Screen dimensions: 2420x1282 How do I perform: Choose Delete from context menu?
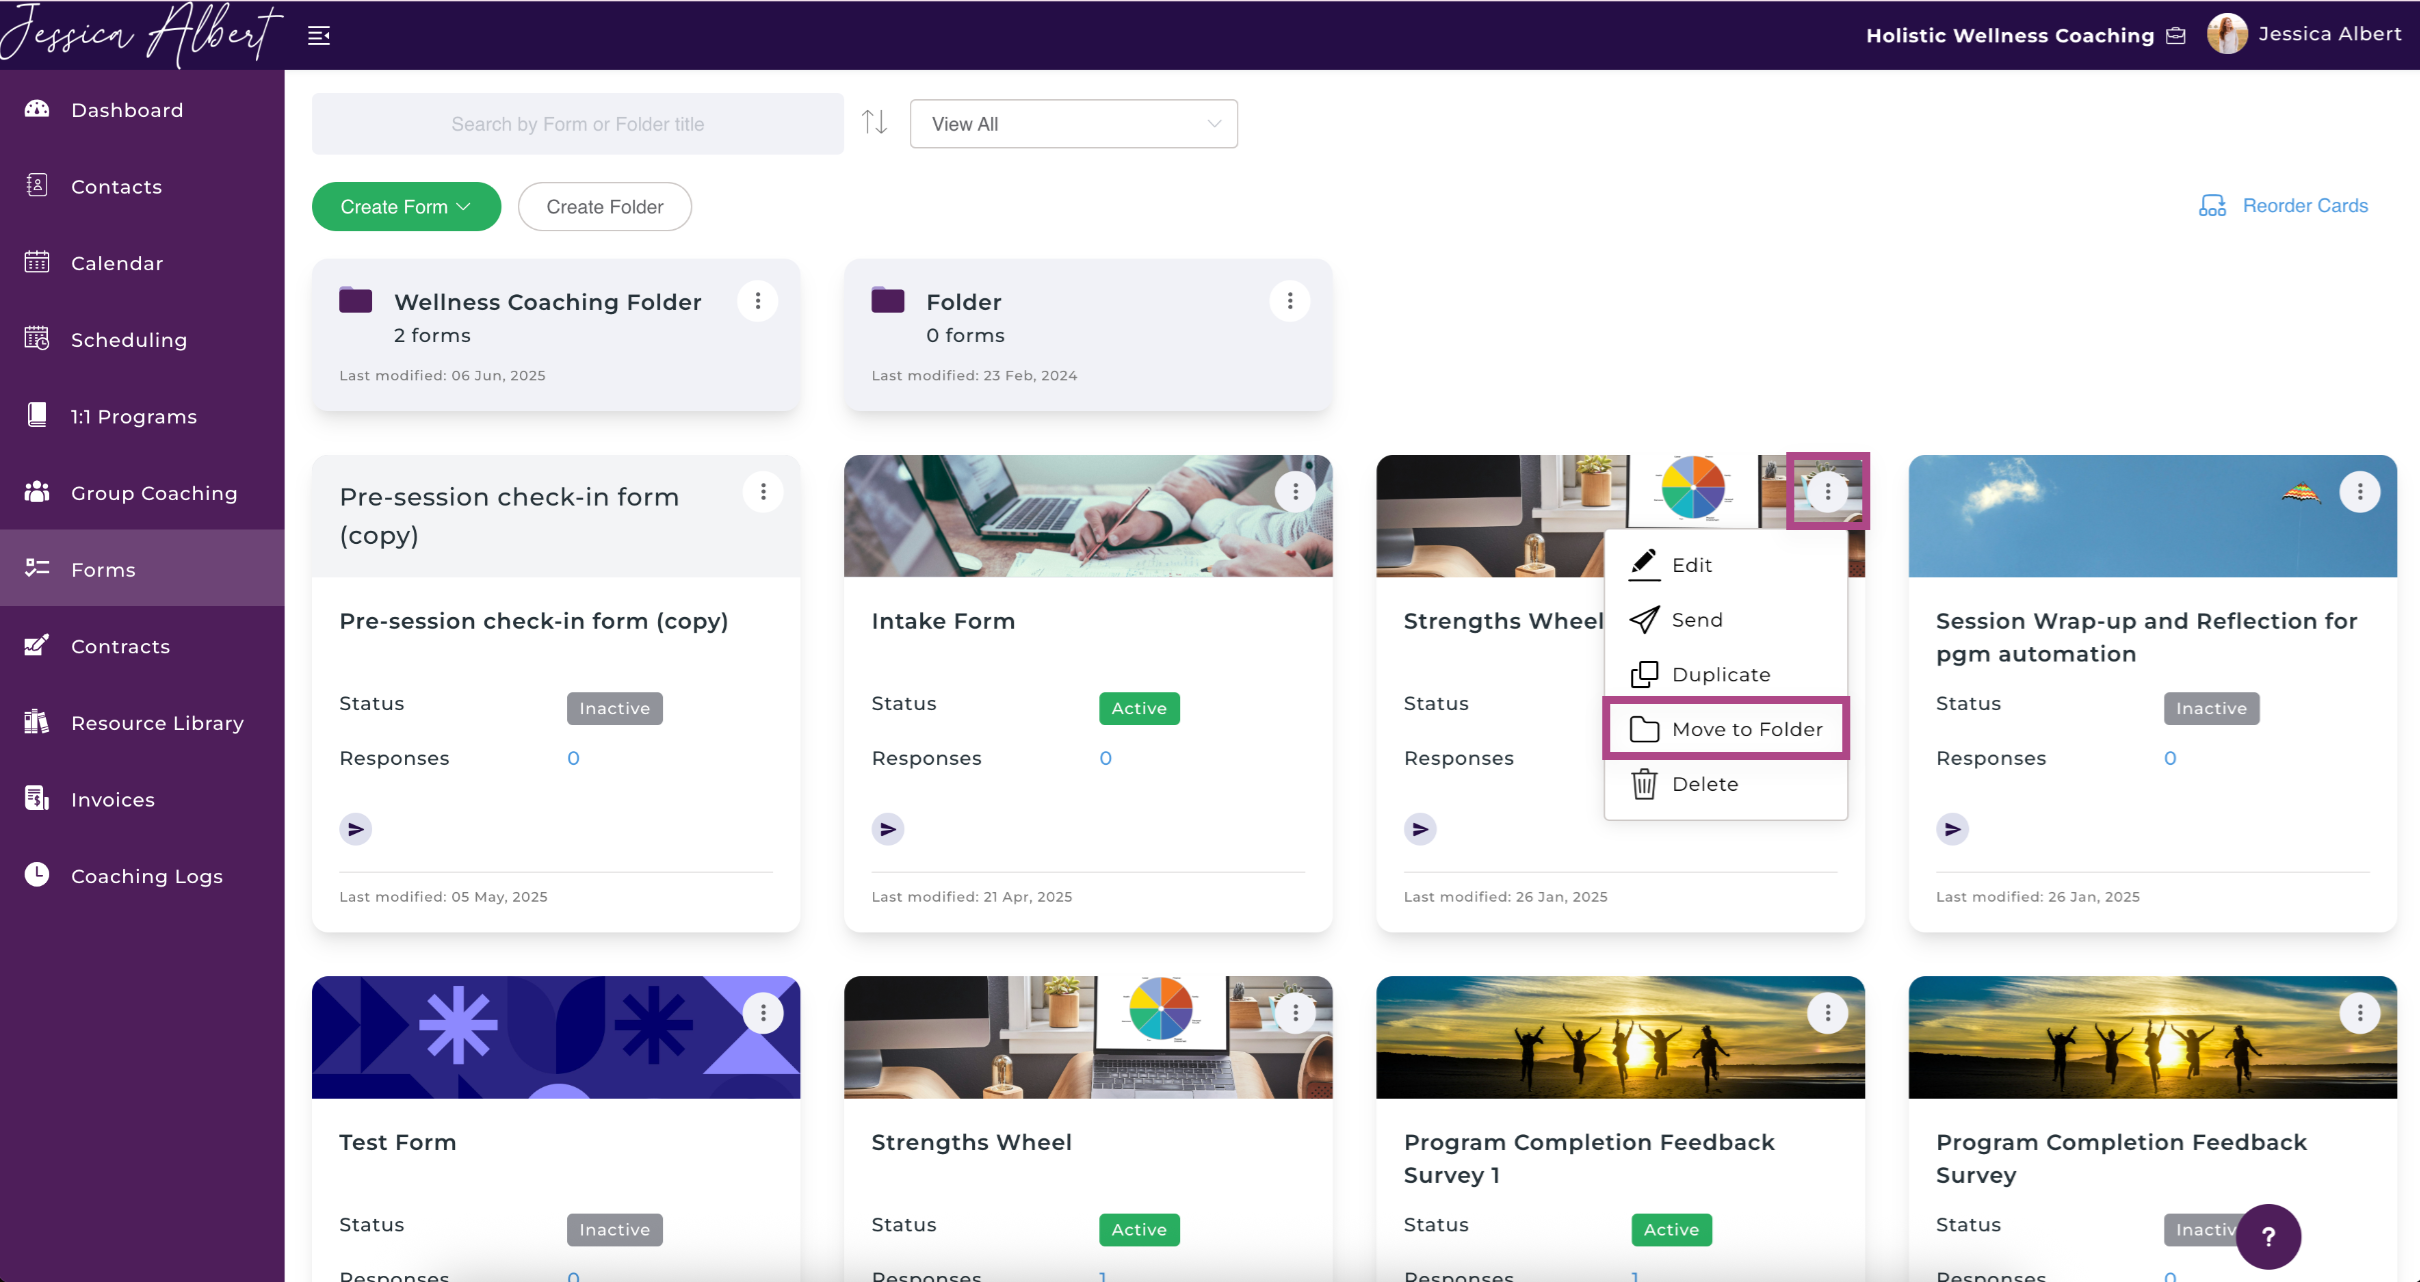coord(1726,784)
